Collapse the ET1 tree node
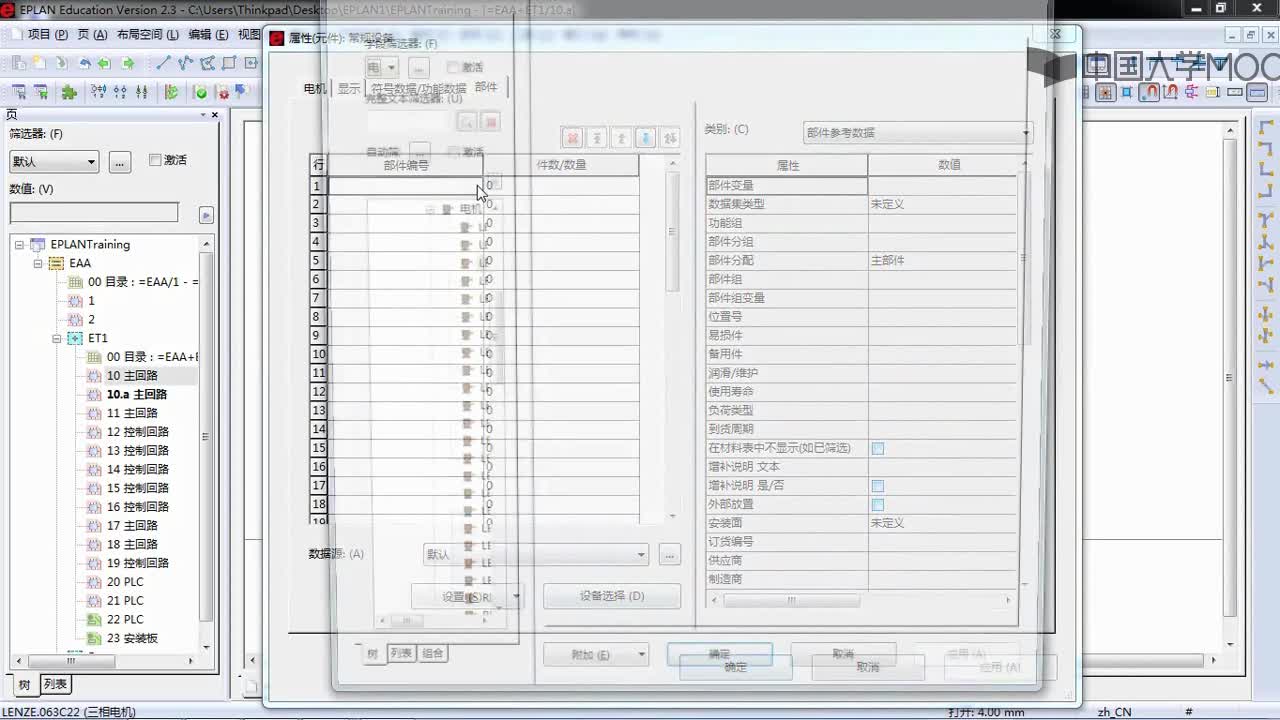 pyautogui.click(x=57, y=338)
